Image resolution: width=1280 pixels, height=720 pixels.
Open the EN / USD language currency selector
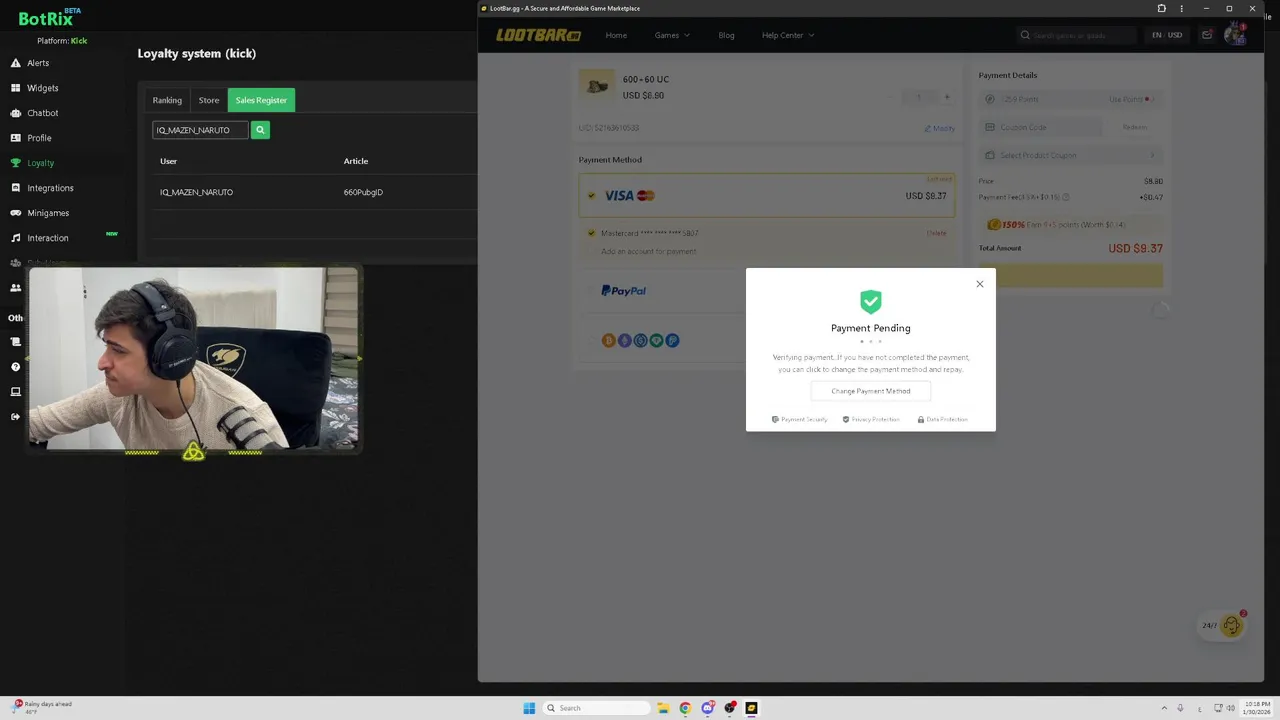1167,35
